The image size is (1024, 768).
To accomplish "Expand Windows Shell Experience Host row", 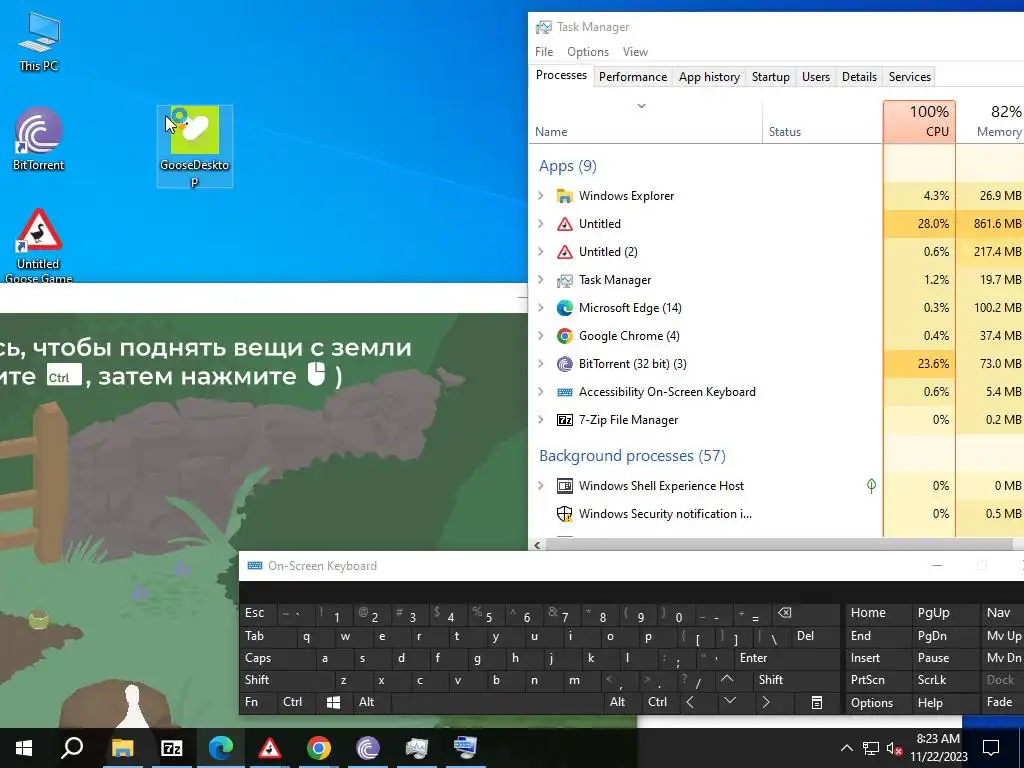I will coord(541,486).
